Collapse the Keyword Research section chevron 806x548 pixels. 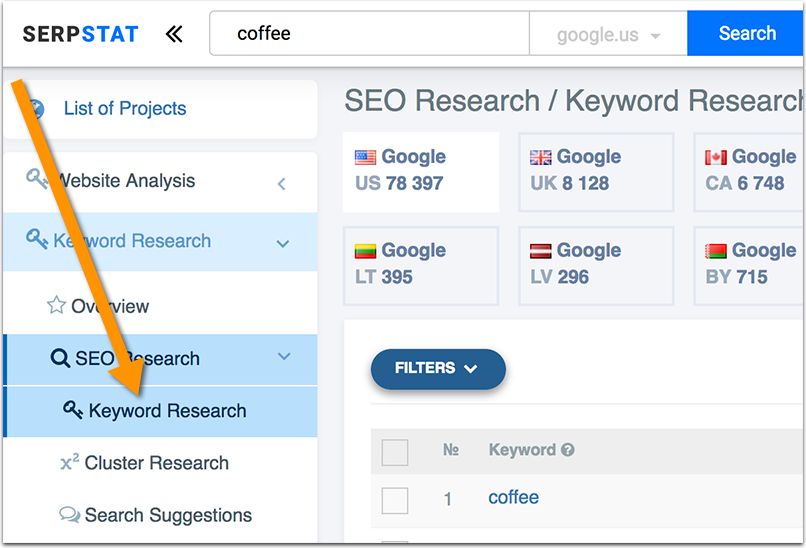[283, 243]
